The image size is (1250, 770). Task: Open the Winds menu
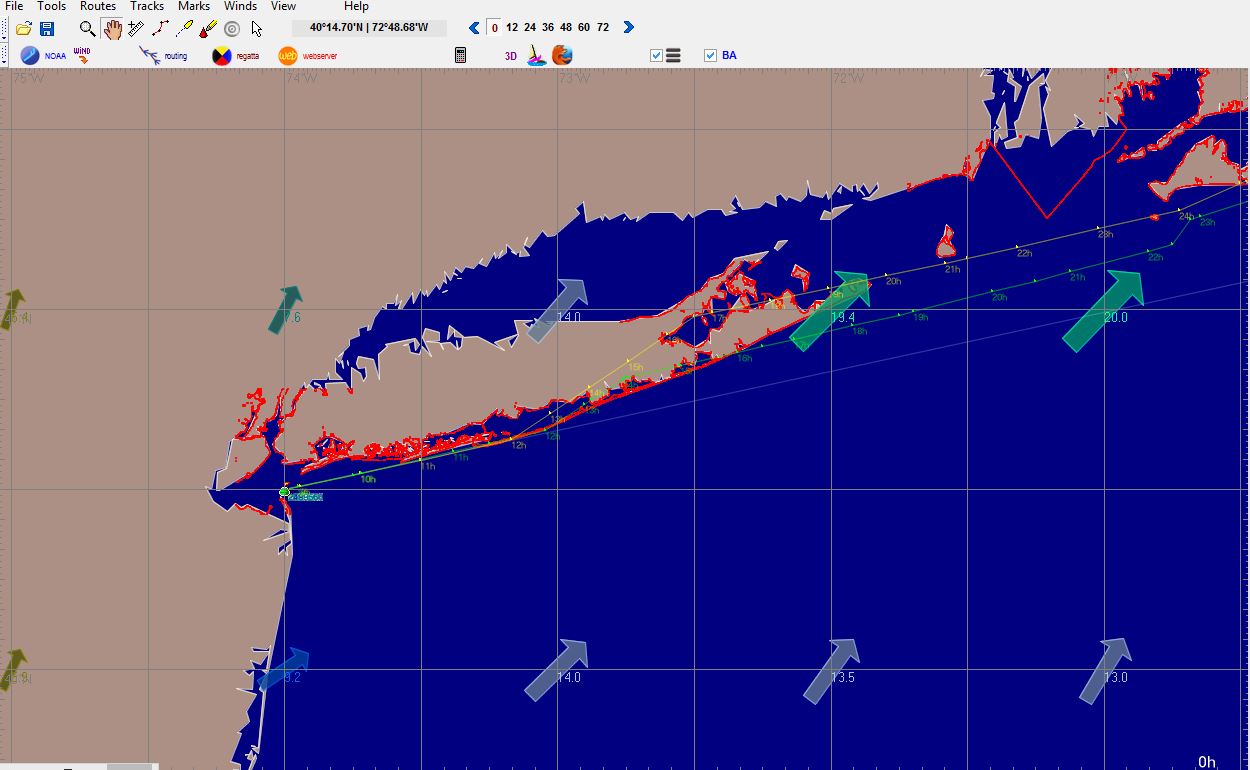tap(240, 6)
